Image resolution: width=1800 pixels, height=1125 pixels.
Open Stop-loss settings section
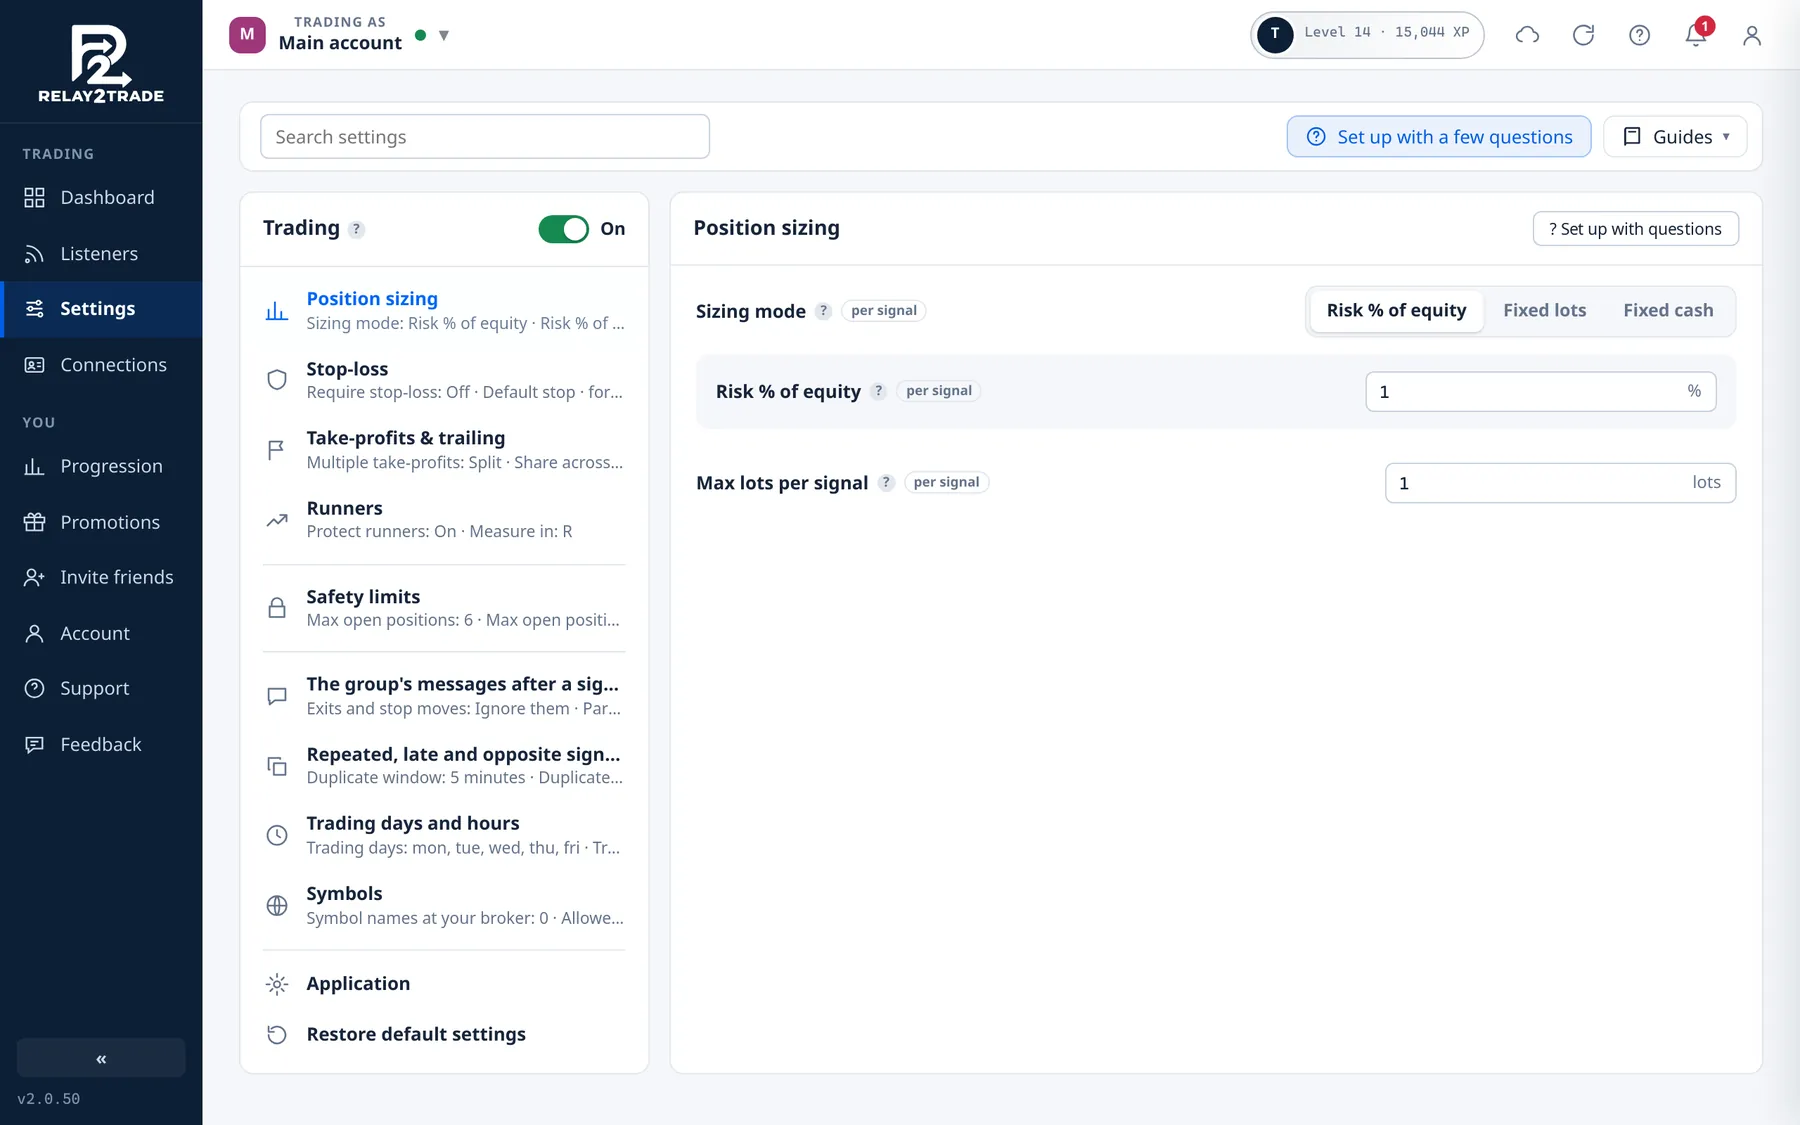444,380
